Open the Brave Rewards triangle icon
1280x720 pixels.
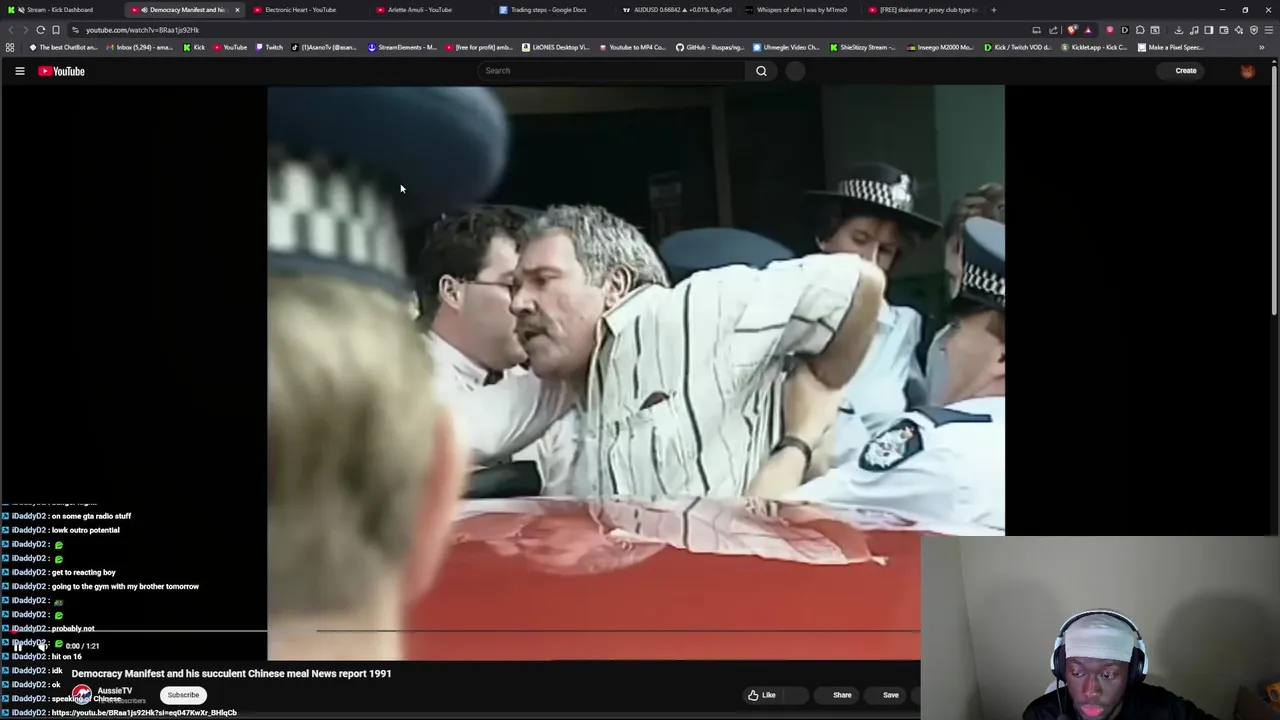pyautogui.click(x=1088, y=30)
